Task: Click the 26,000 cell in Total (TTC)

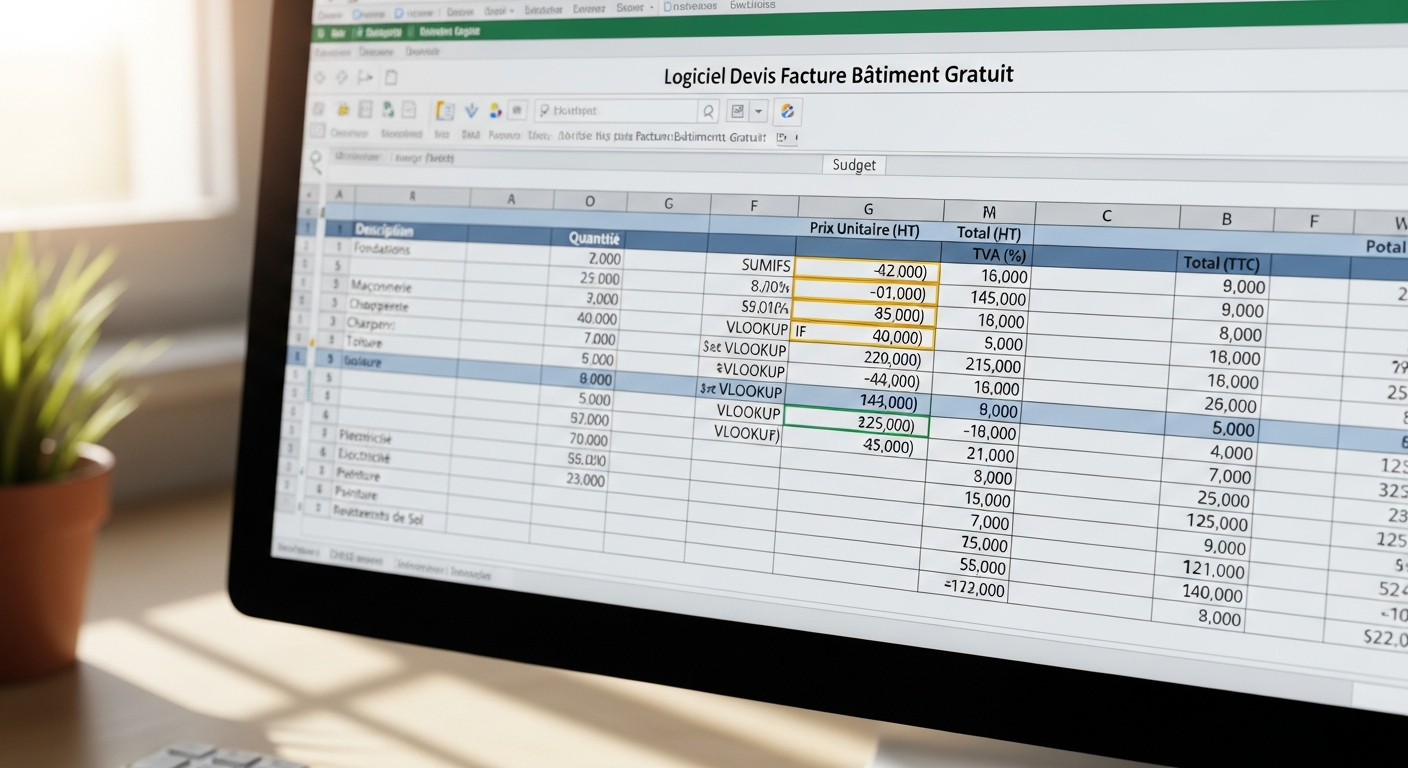Action: pos(1230,405)
